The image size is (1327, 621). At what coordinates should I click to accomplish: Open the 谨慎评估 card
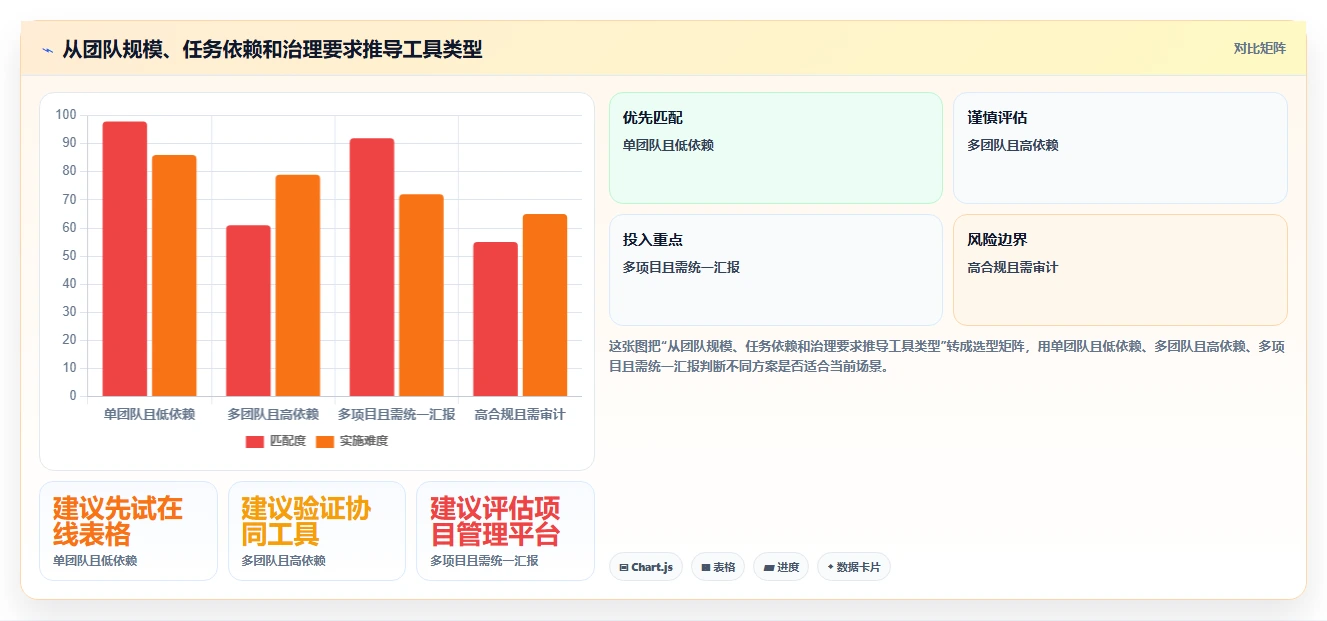1120,148
